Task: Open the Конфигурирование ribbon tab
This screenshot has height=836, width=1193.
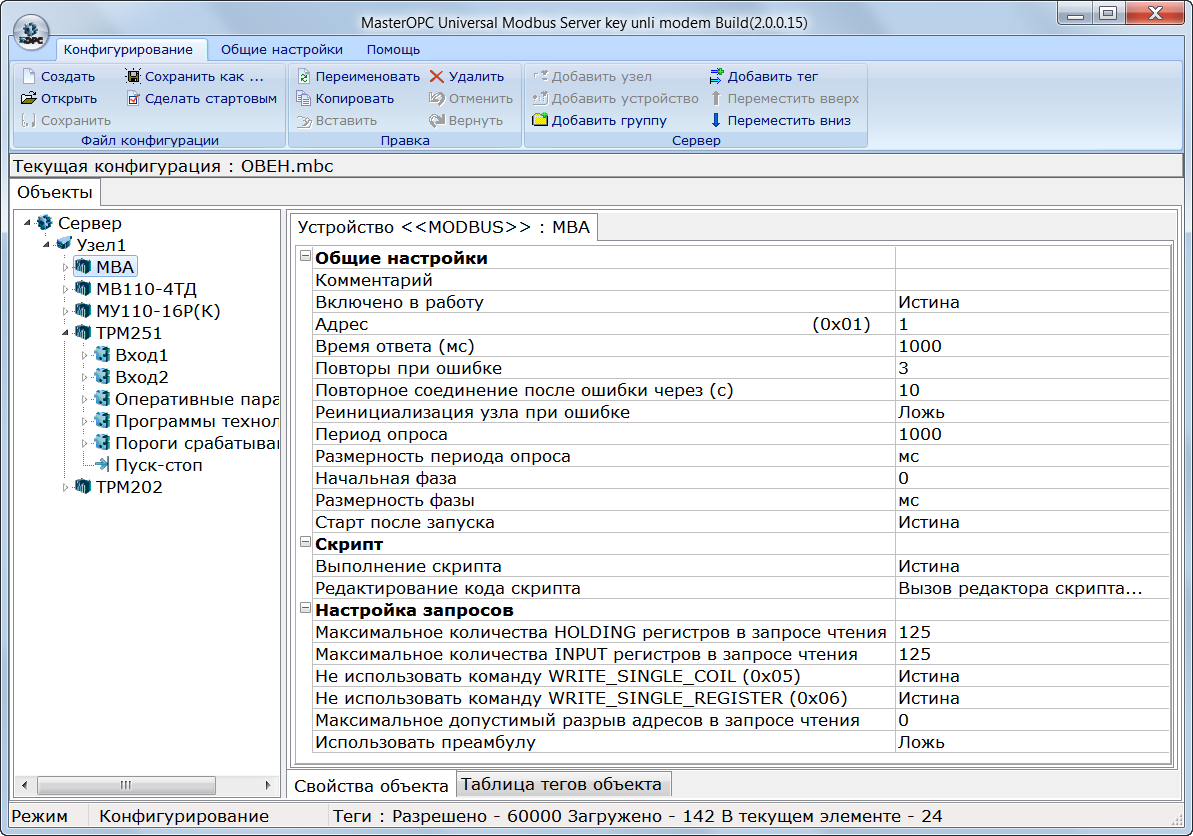Action: click(x=128, y=49)
